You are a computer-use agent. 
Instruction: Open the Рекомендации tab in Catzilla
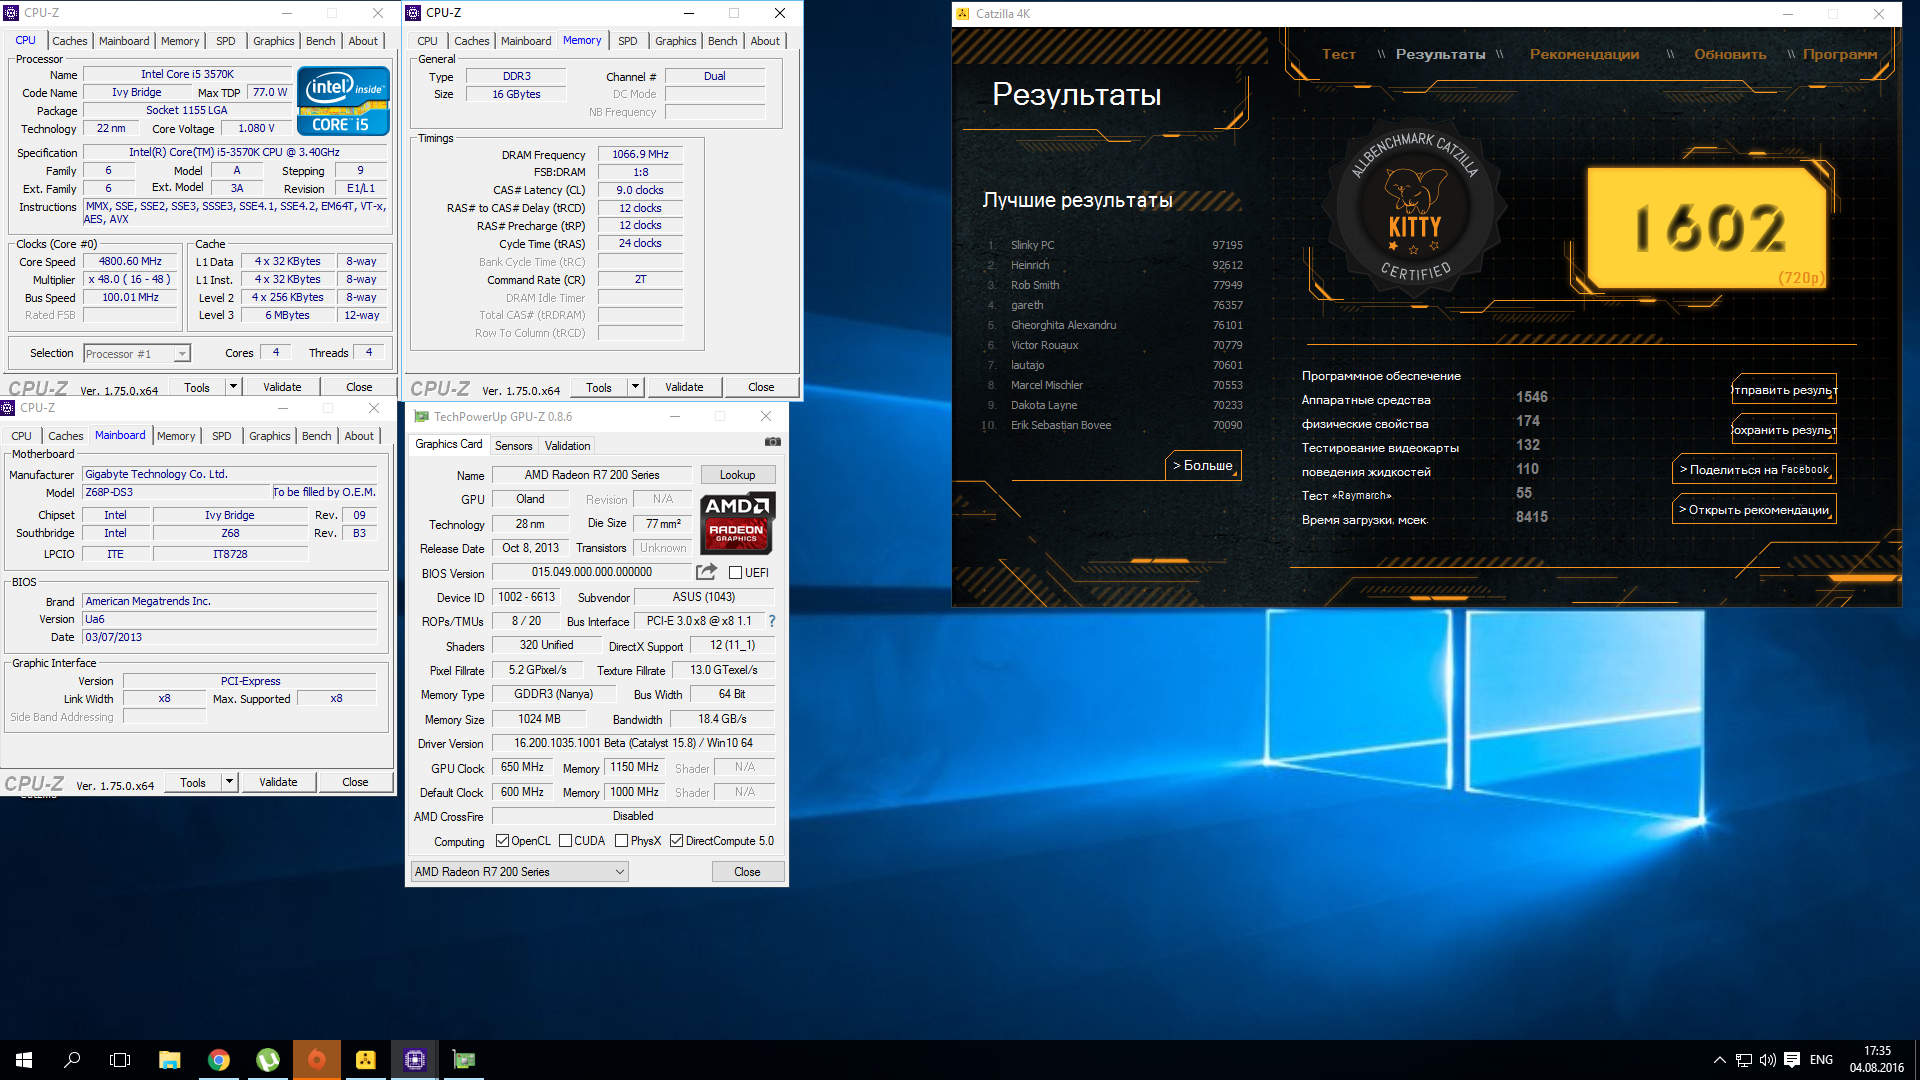click(x=1584, y=55)
